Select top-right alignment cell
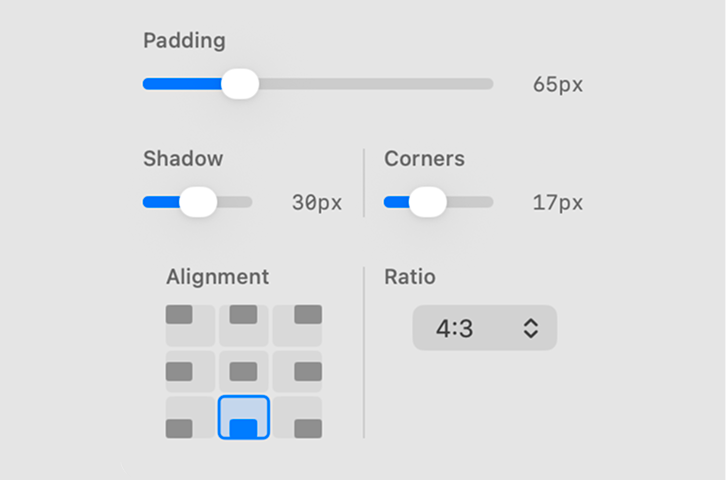The height and width of the screenshot is (480, 726). click(x=298, y=325)
